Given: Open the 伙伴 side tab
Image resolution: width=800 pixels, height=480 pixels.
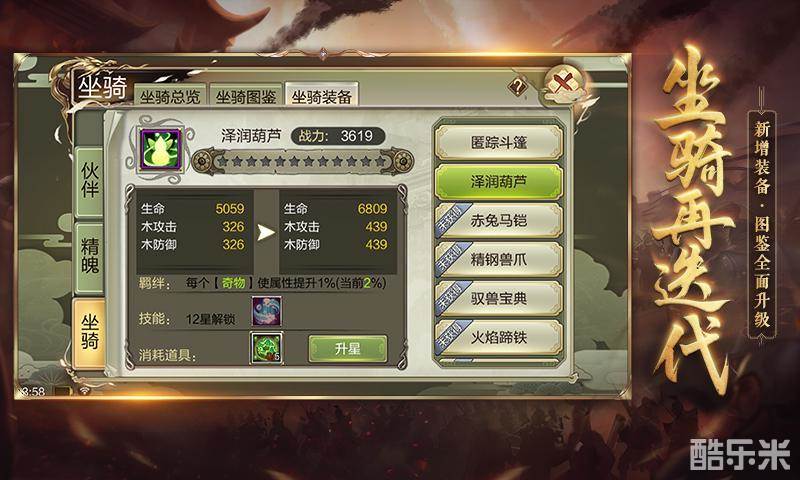Looking at the screenshot, I should (x=90, y=182).
